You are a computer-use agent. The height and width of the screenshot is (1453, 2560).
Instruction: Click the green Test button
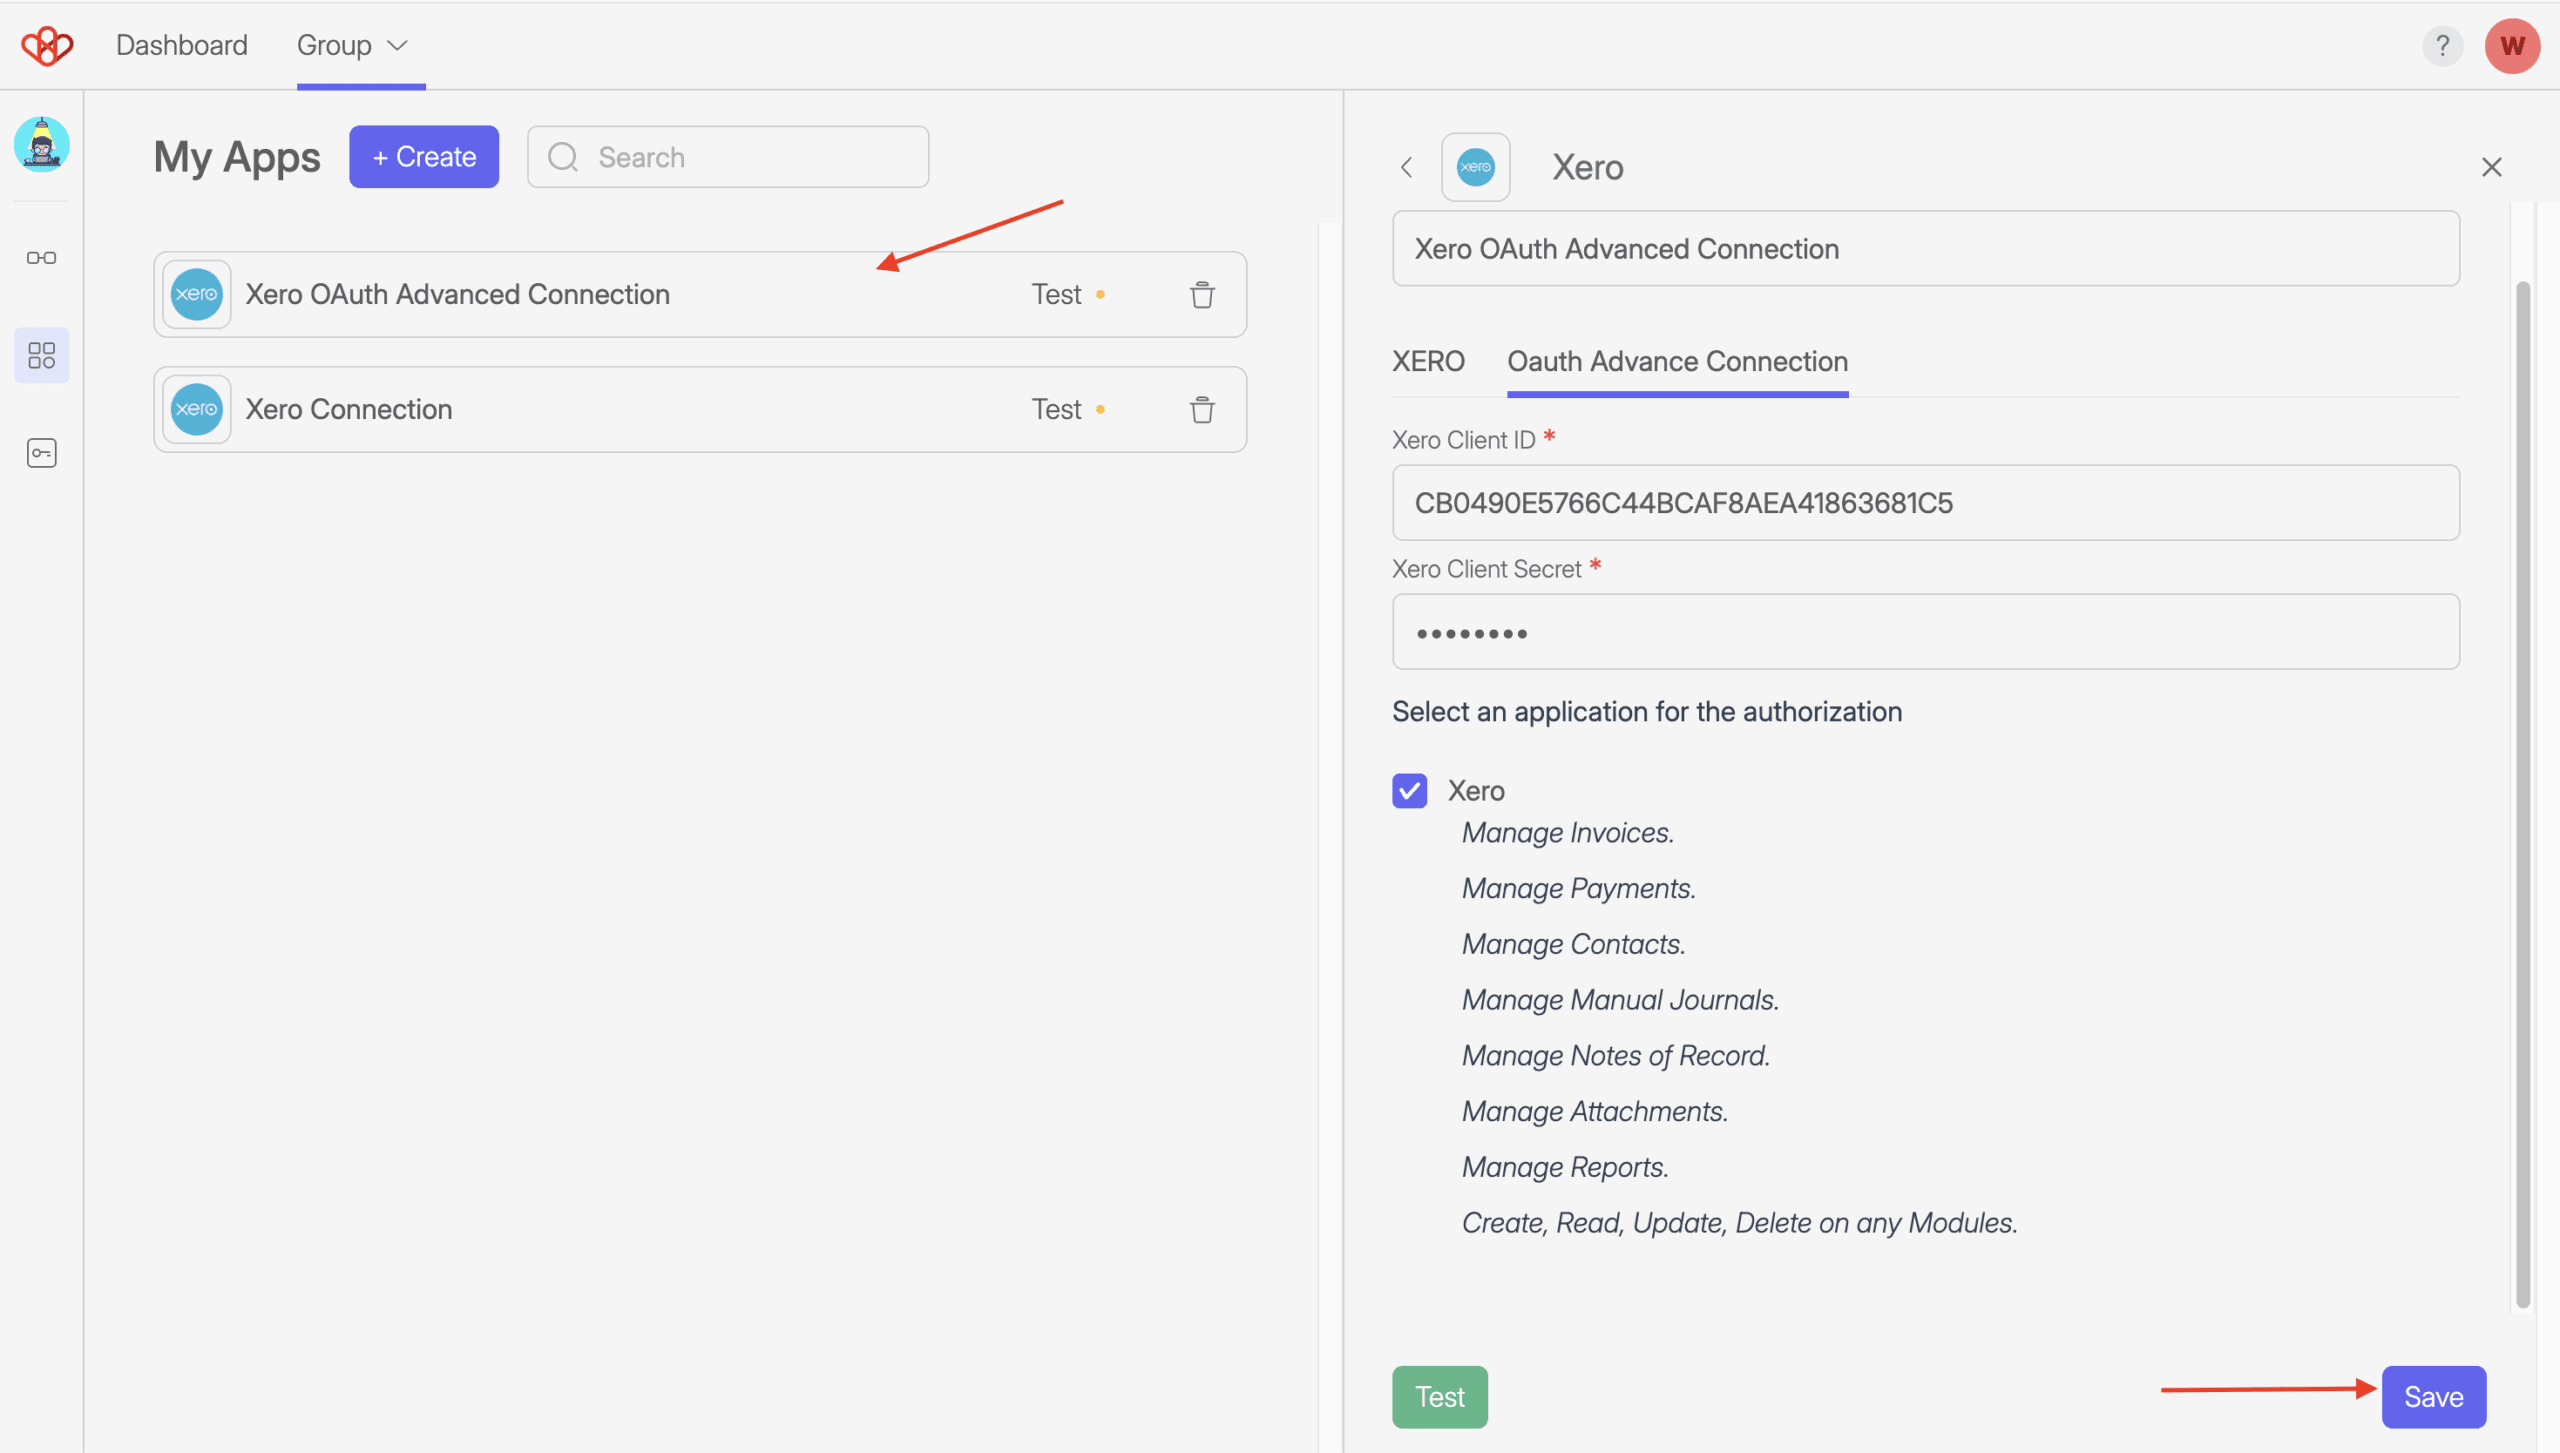(x=1439, y=1396)
